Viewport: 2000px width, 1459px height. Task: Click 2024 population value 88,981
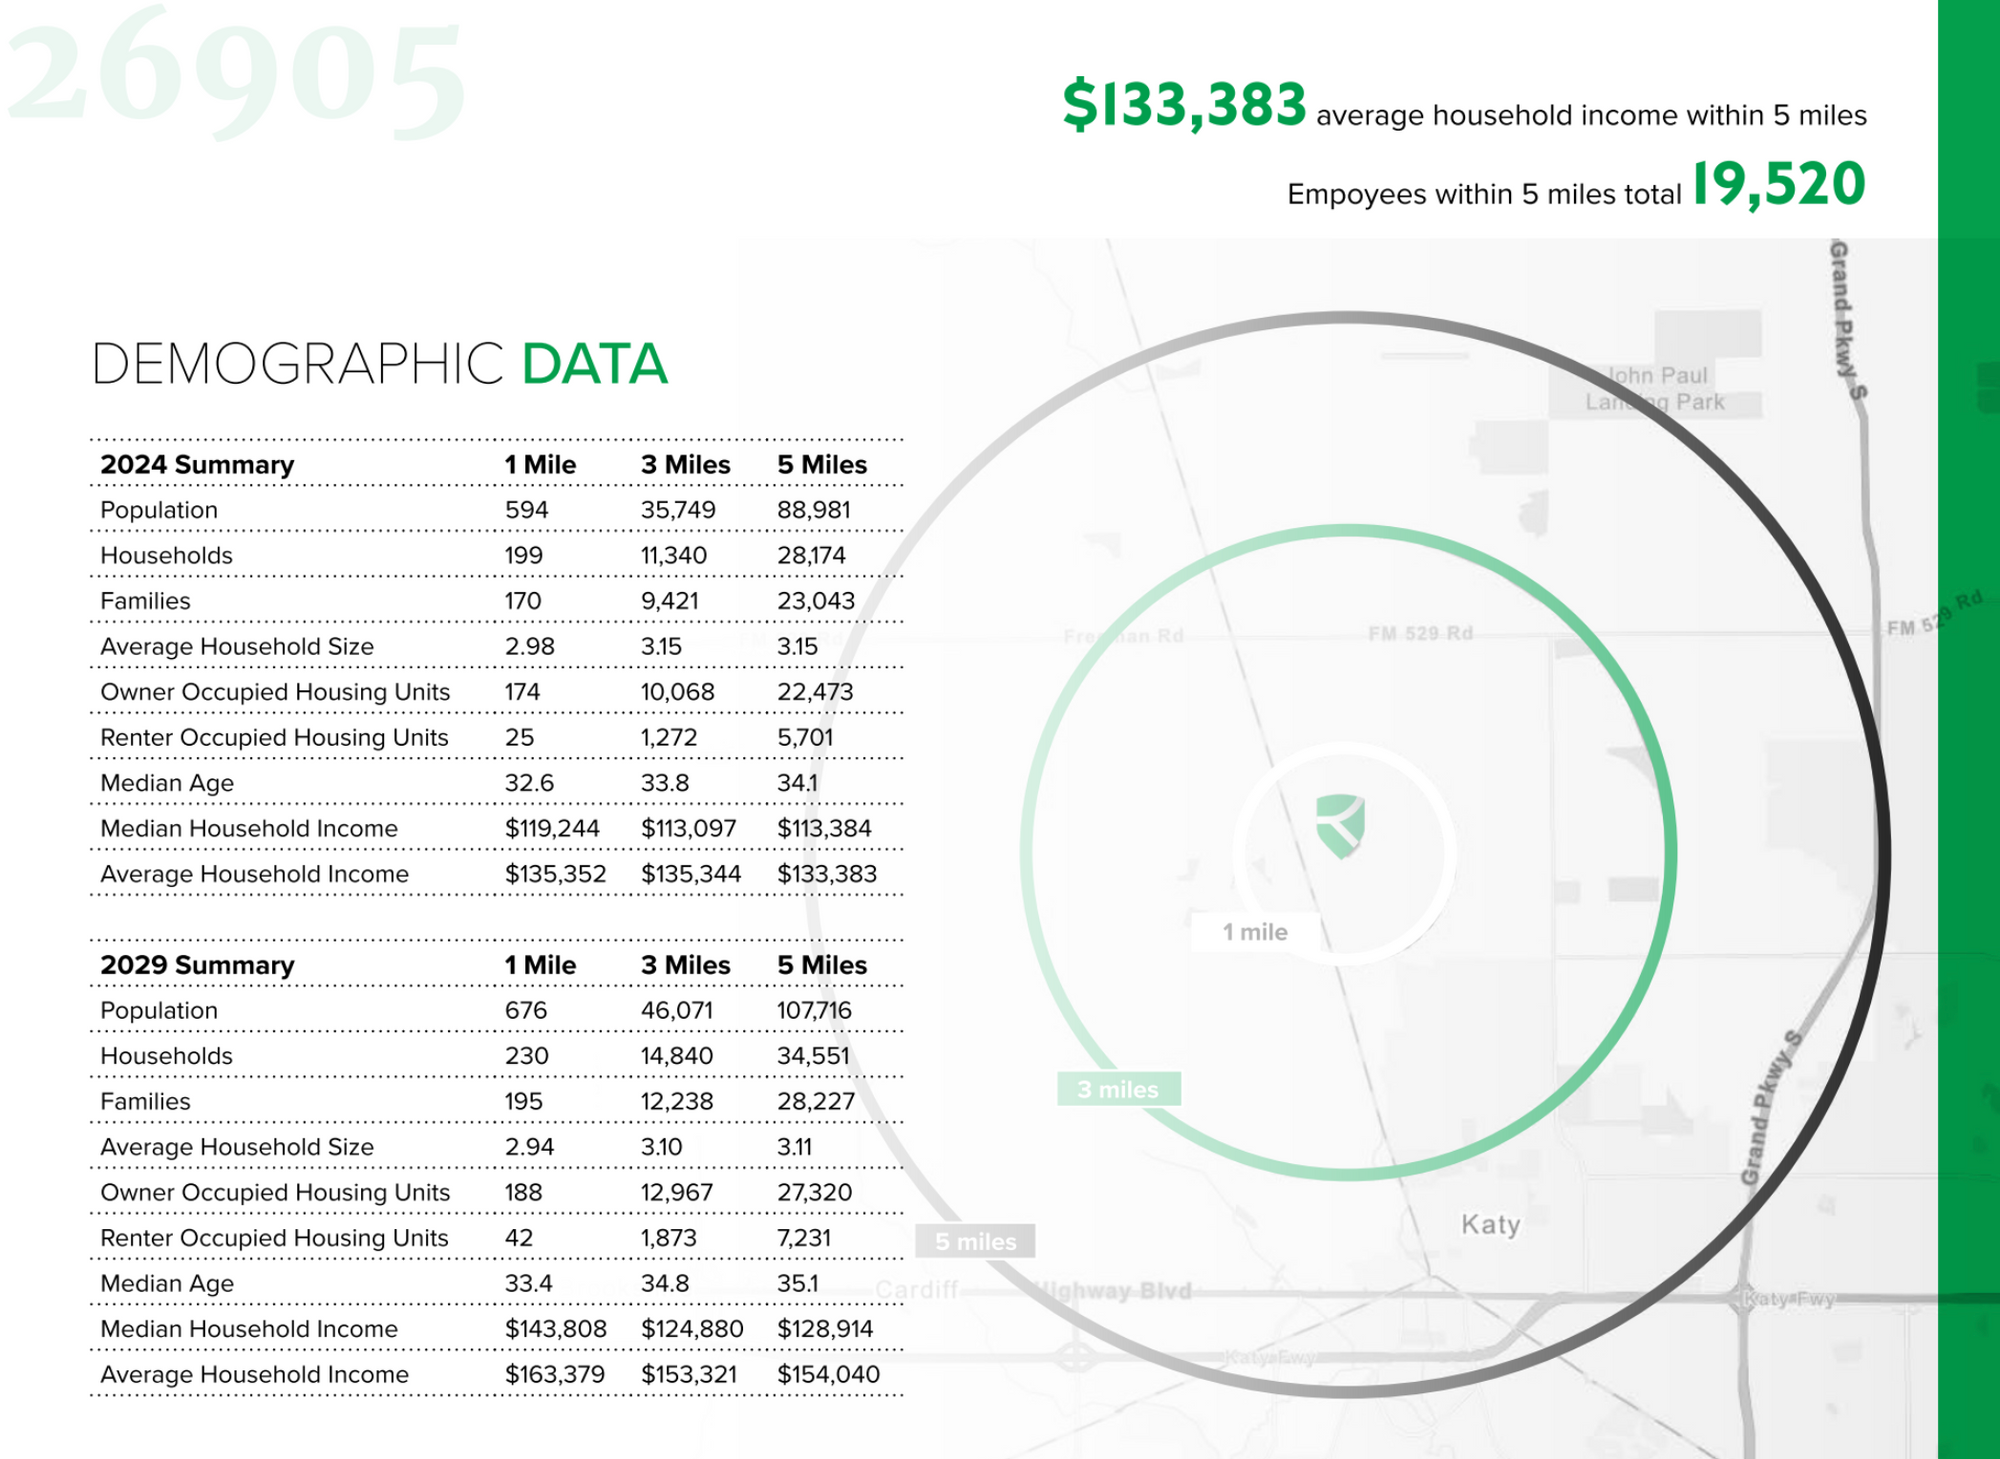click(813, 510)
